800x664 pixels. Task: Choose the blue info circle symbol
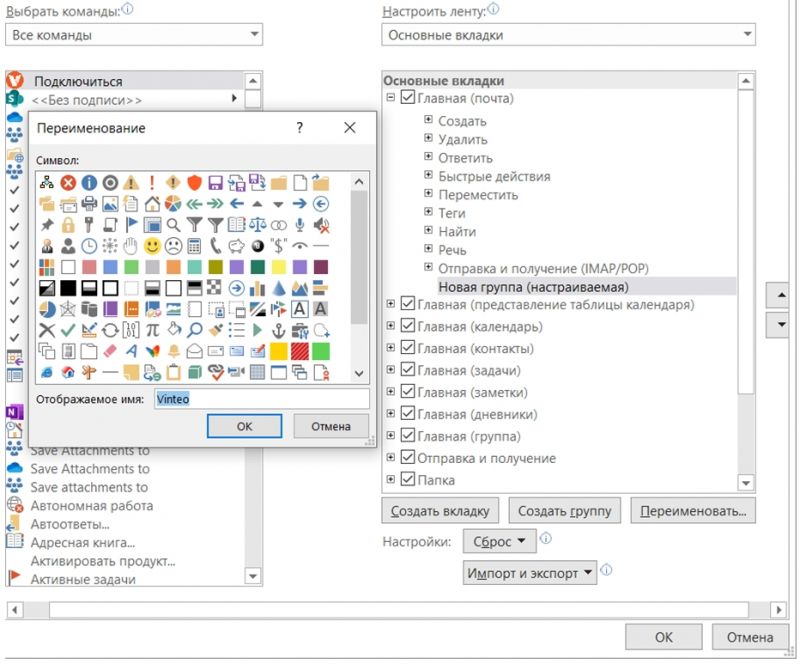coord(89,182)
